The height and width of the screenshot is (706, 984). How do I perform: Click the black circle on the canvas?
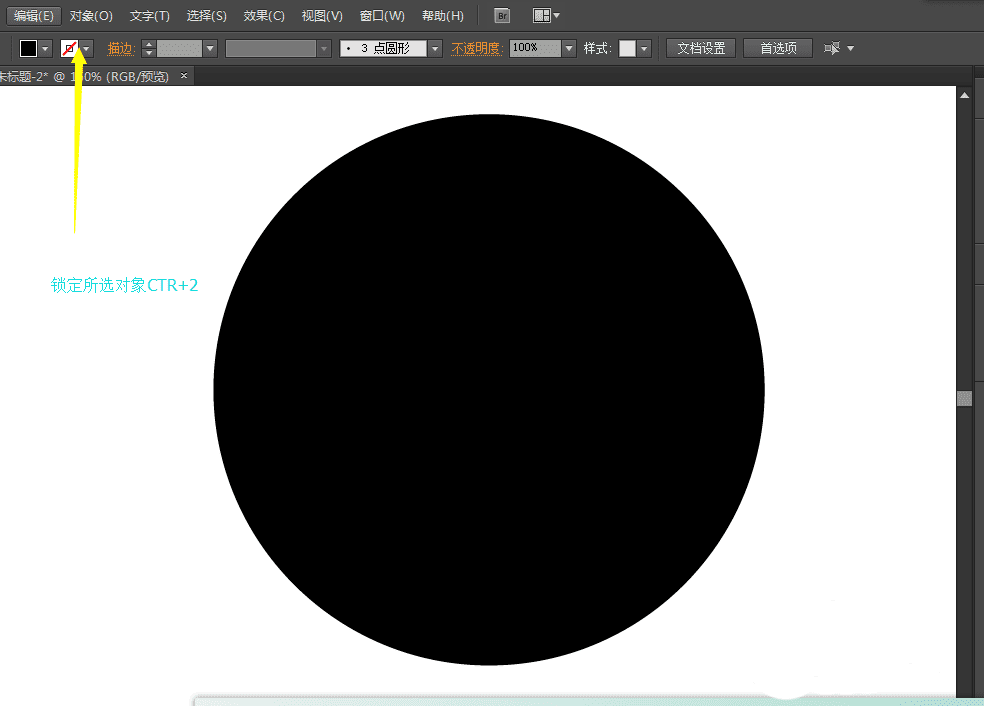coord(489,389)
